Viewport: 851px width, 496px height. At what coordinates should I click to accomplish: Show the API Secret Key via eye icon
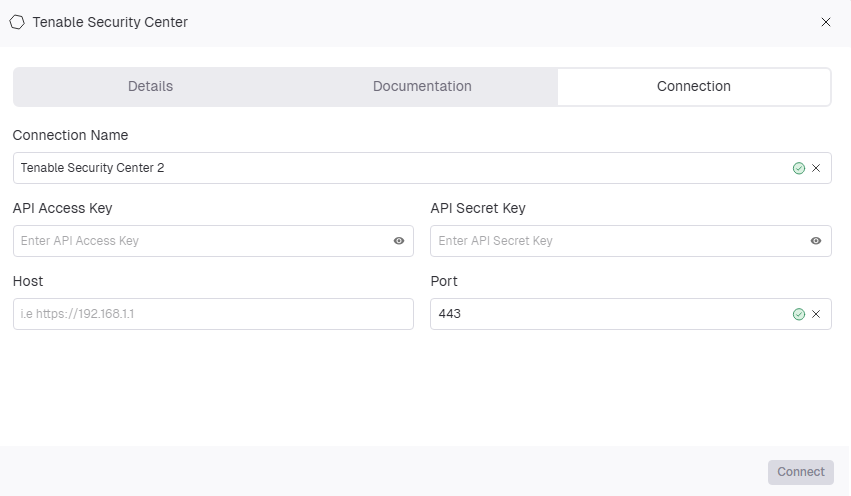click(x=816, y=241)
